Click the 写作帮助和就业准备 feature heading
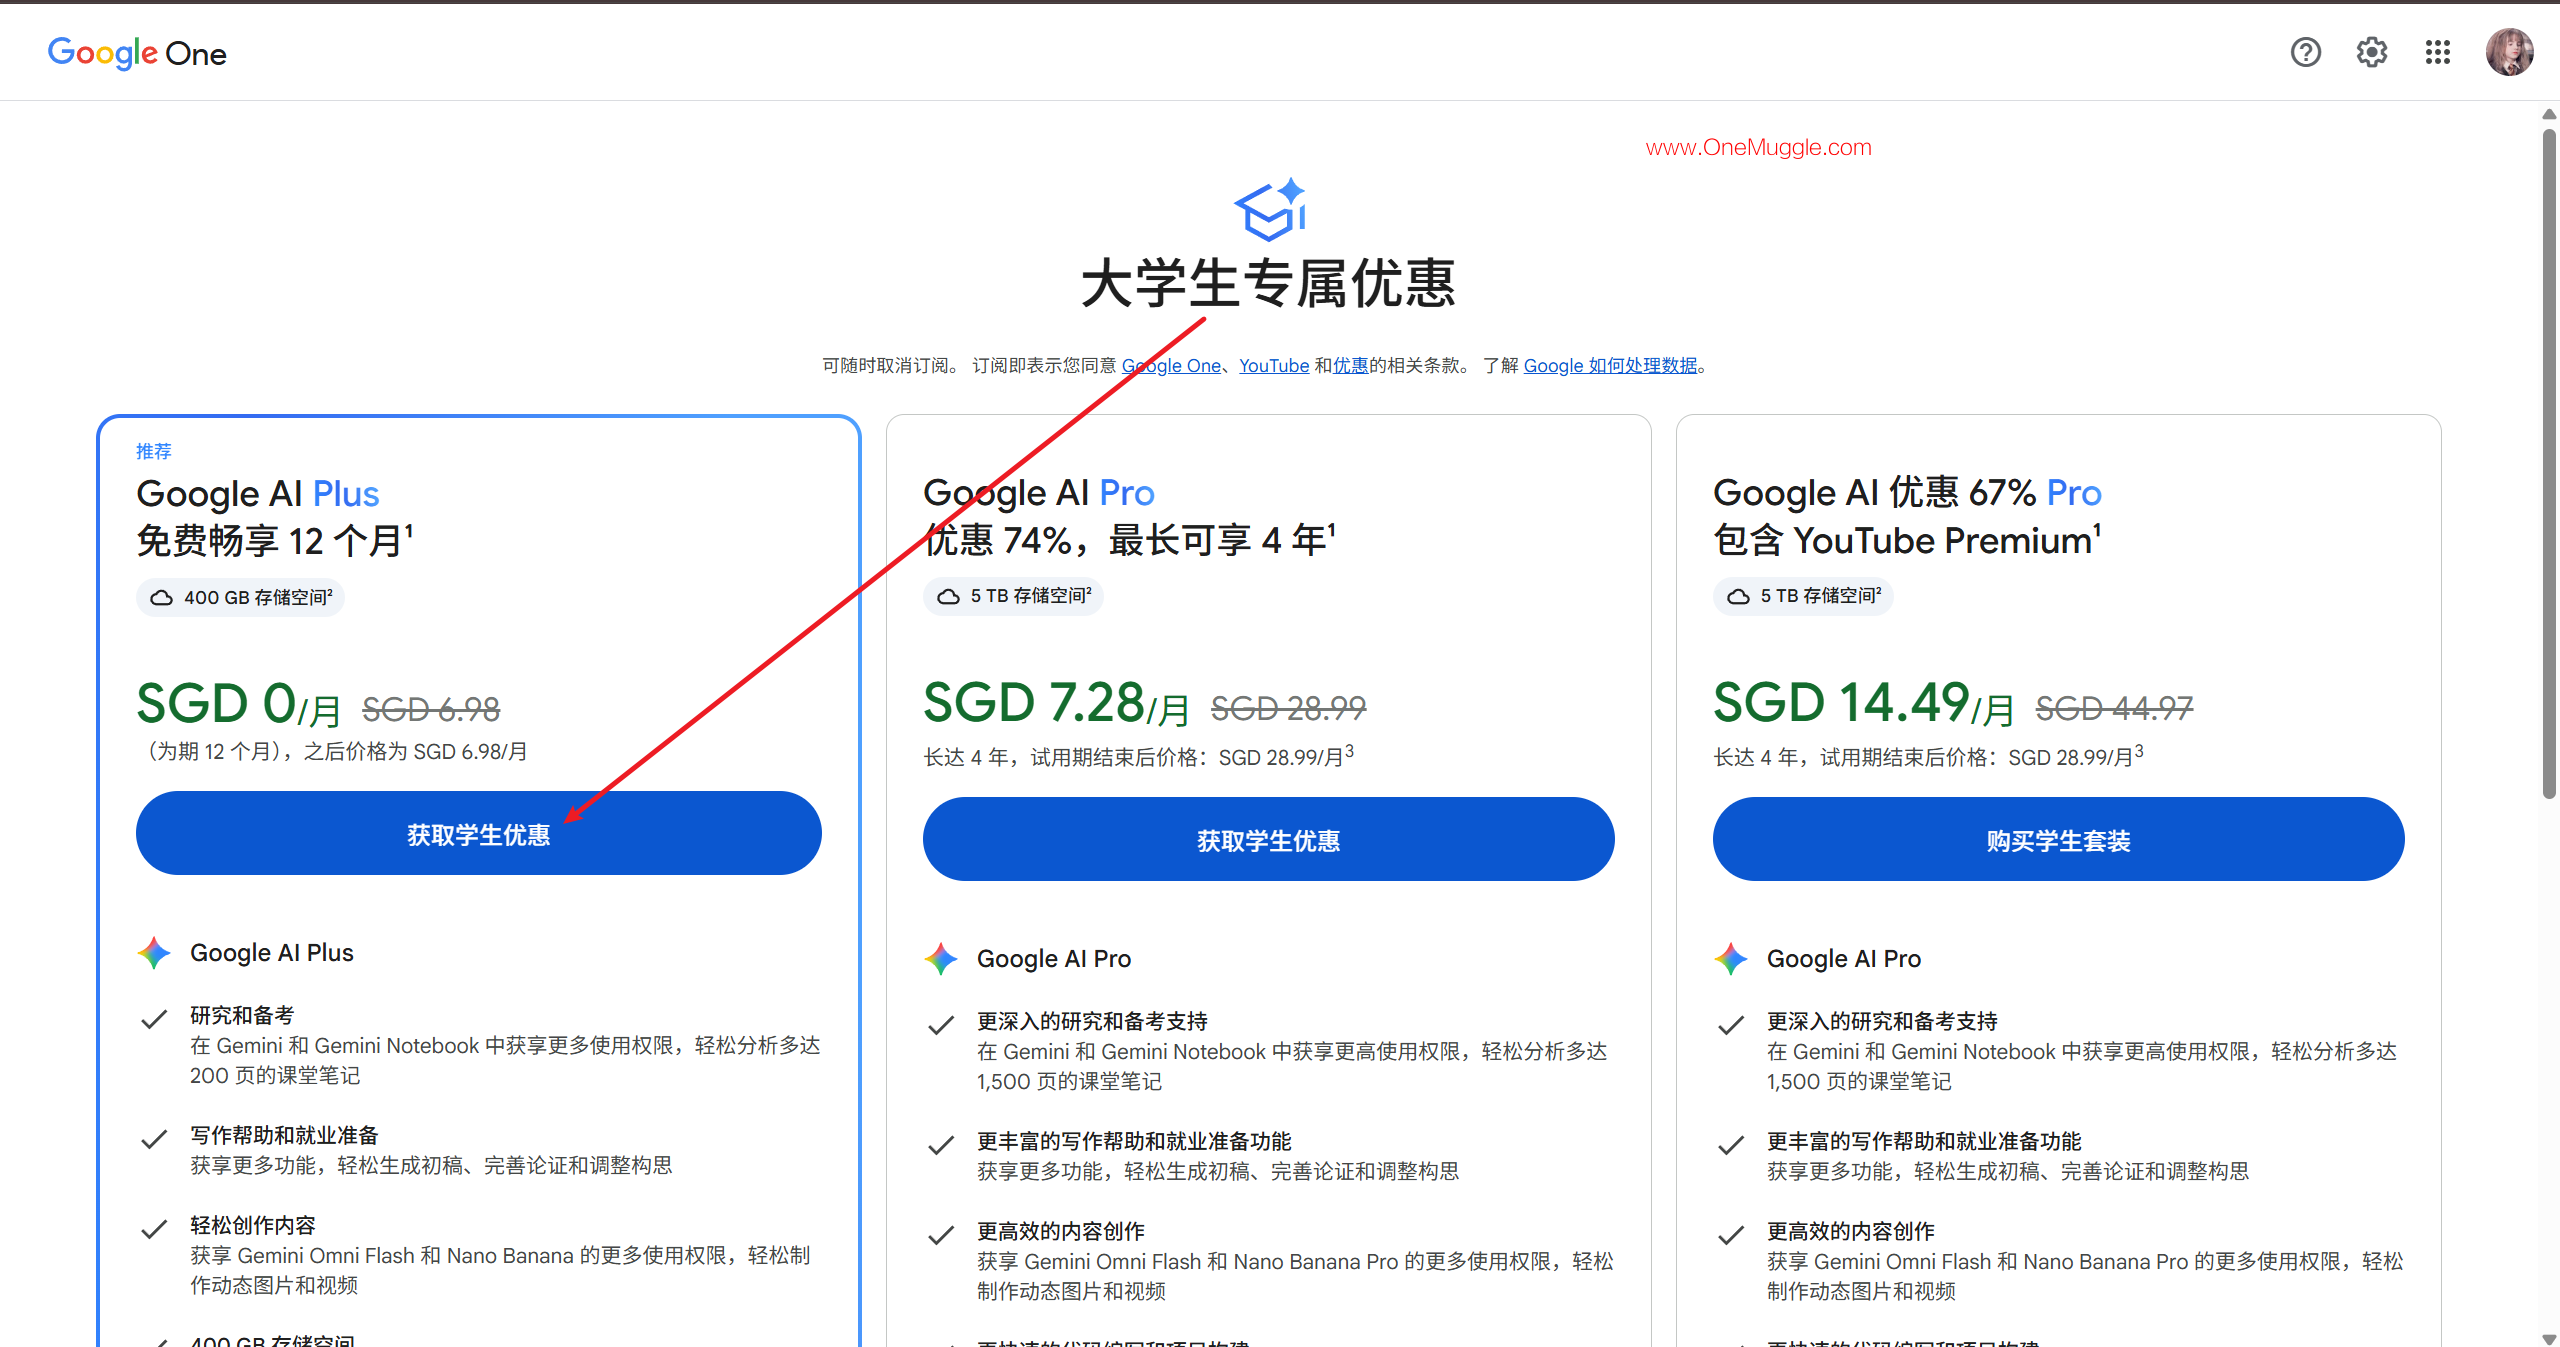 click(285, 1136)
